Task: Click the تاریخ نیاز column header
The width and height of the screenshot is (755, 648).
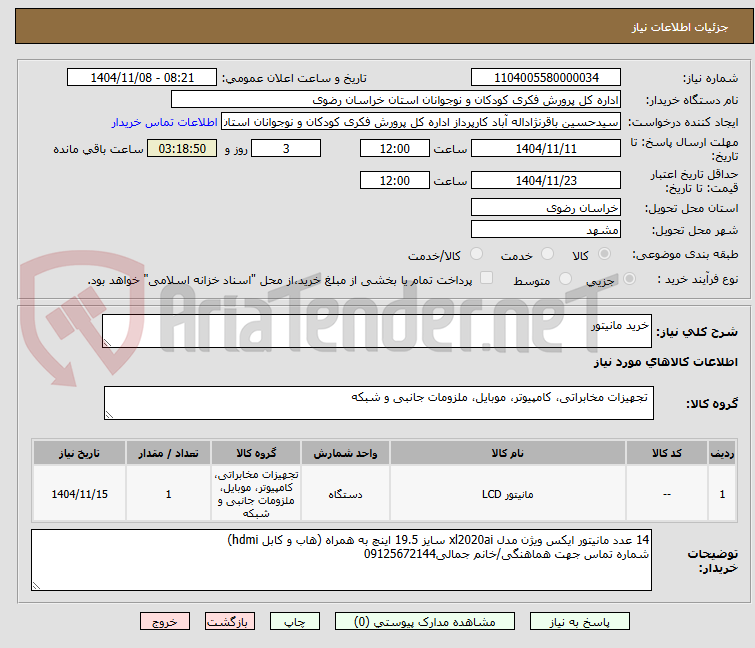Action: click(x=79, y=453)
